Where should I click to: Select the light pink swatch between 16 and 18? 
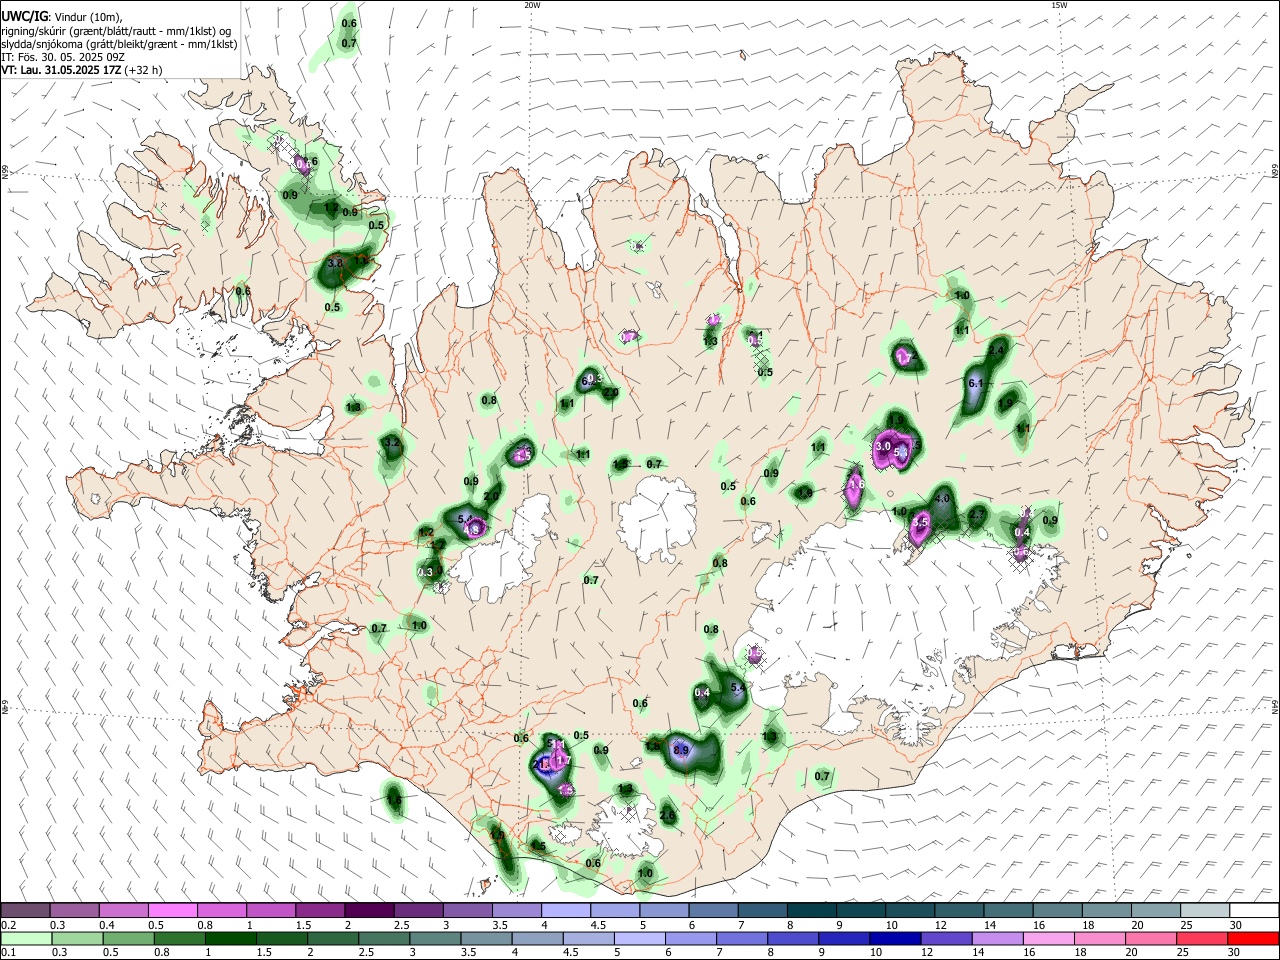[x=1049, y=939]
